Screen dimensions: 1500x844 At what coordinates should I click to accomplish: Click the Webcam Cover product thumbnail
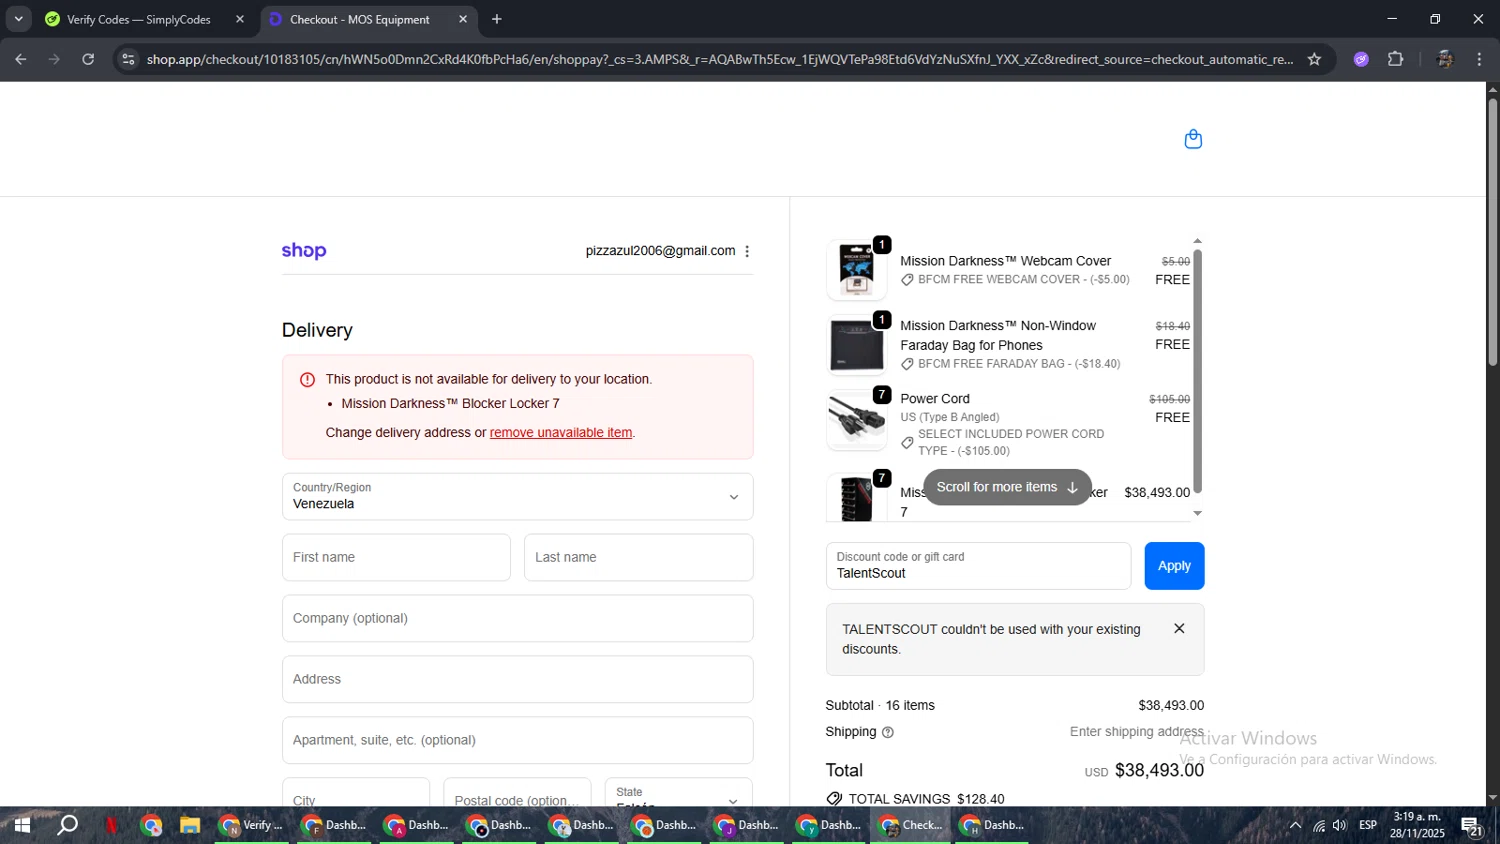pyautogui.click(x=856, y=270)
